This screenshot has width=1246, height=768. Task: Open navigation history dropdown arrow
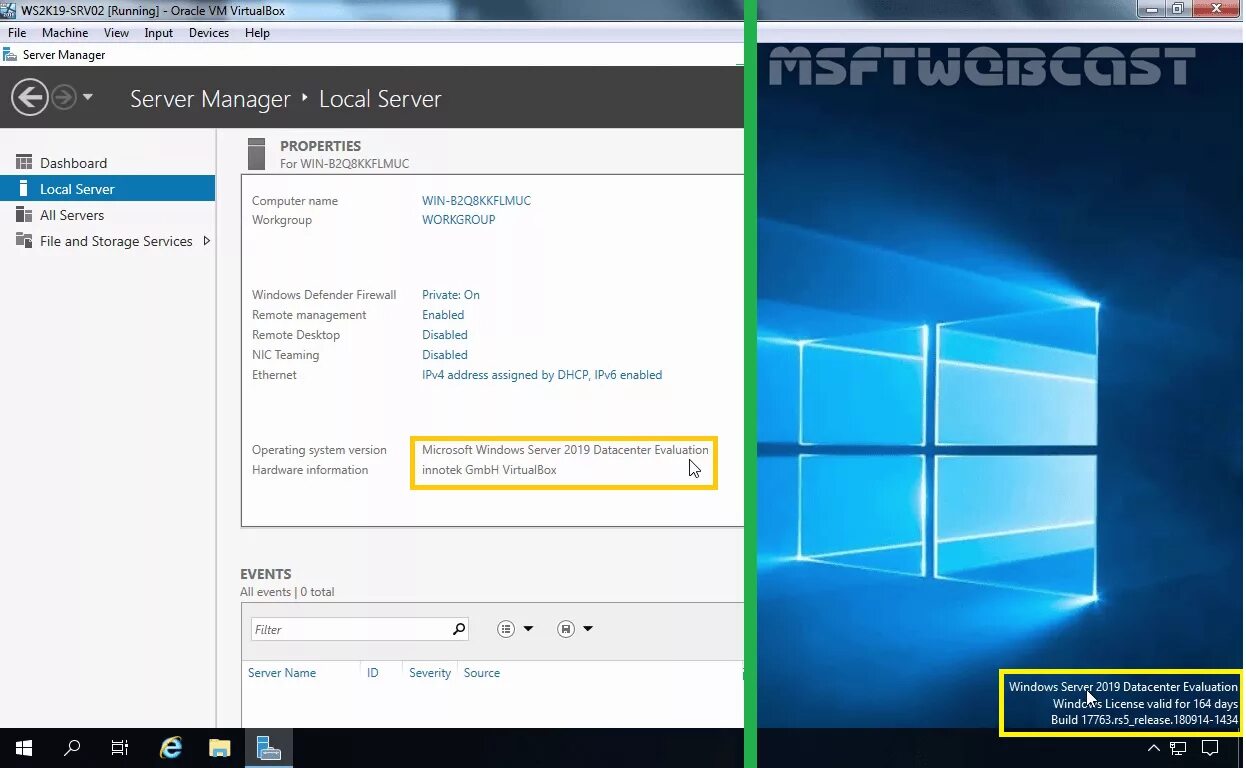pos(88,97)
